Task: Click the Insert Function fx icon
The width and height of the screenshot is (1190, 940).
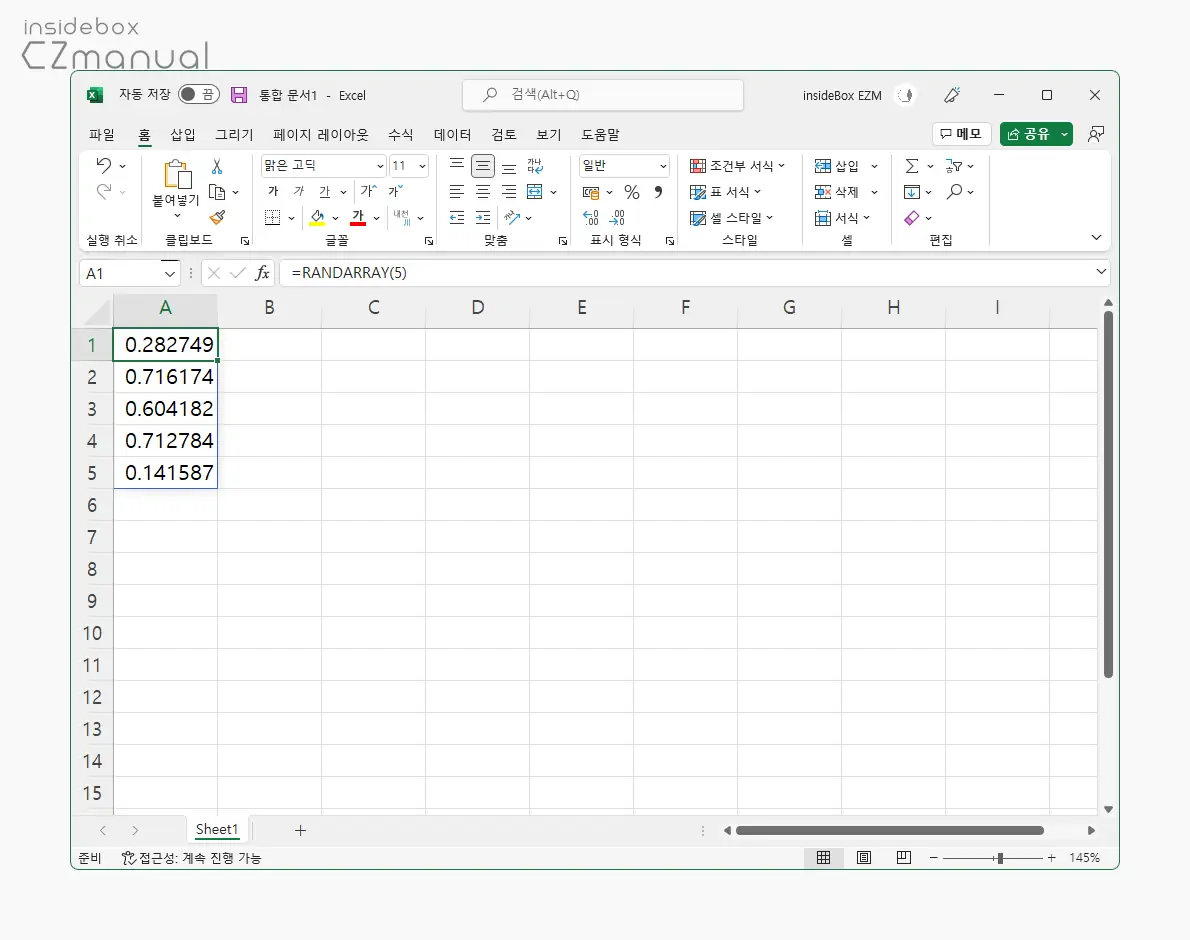Action: [x=262, y=273]
